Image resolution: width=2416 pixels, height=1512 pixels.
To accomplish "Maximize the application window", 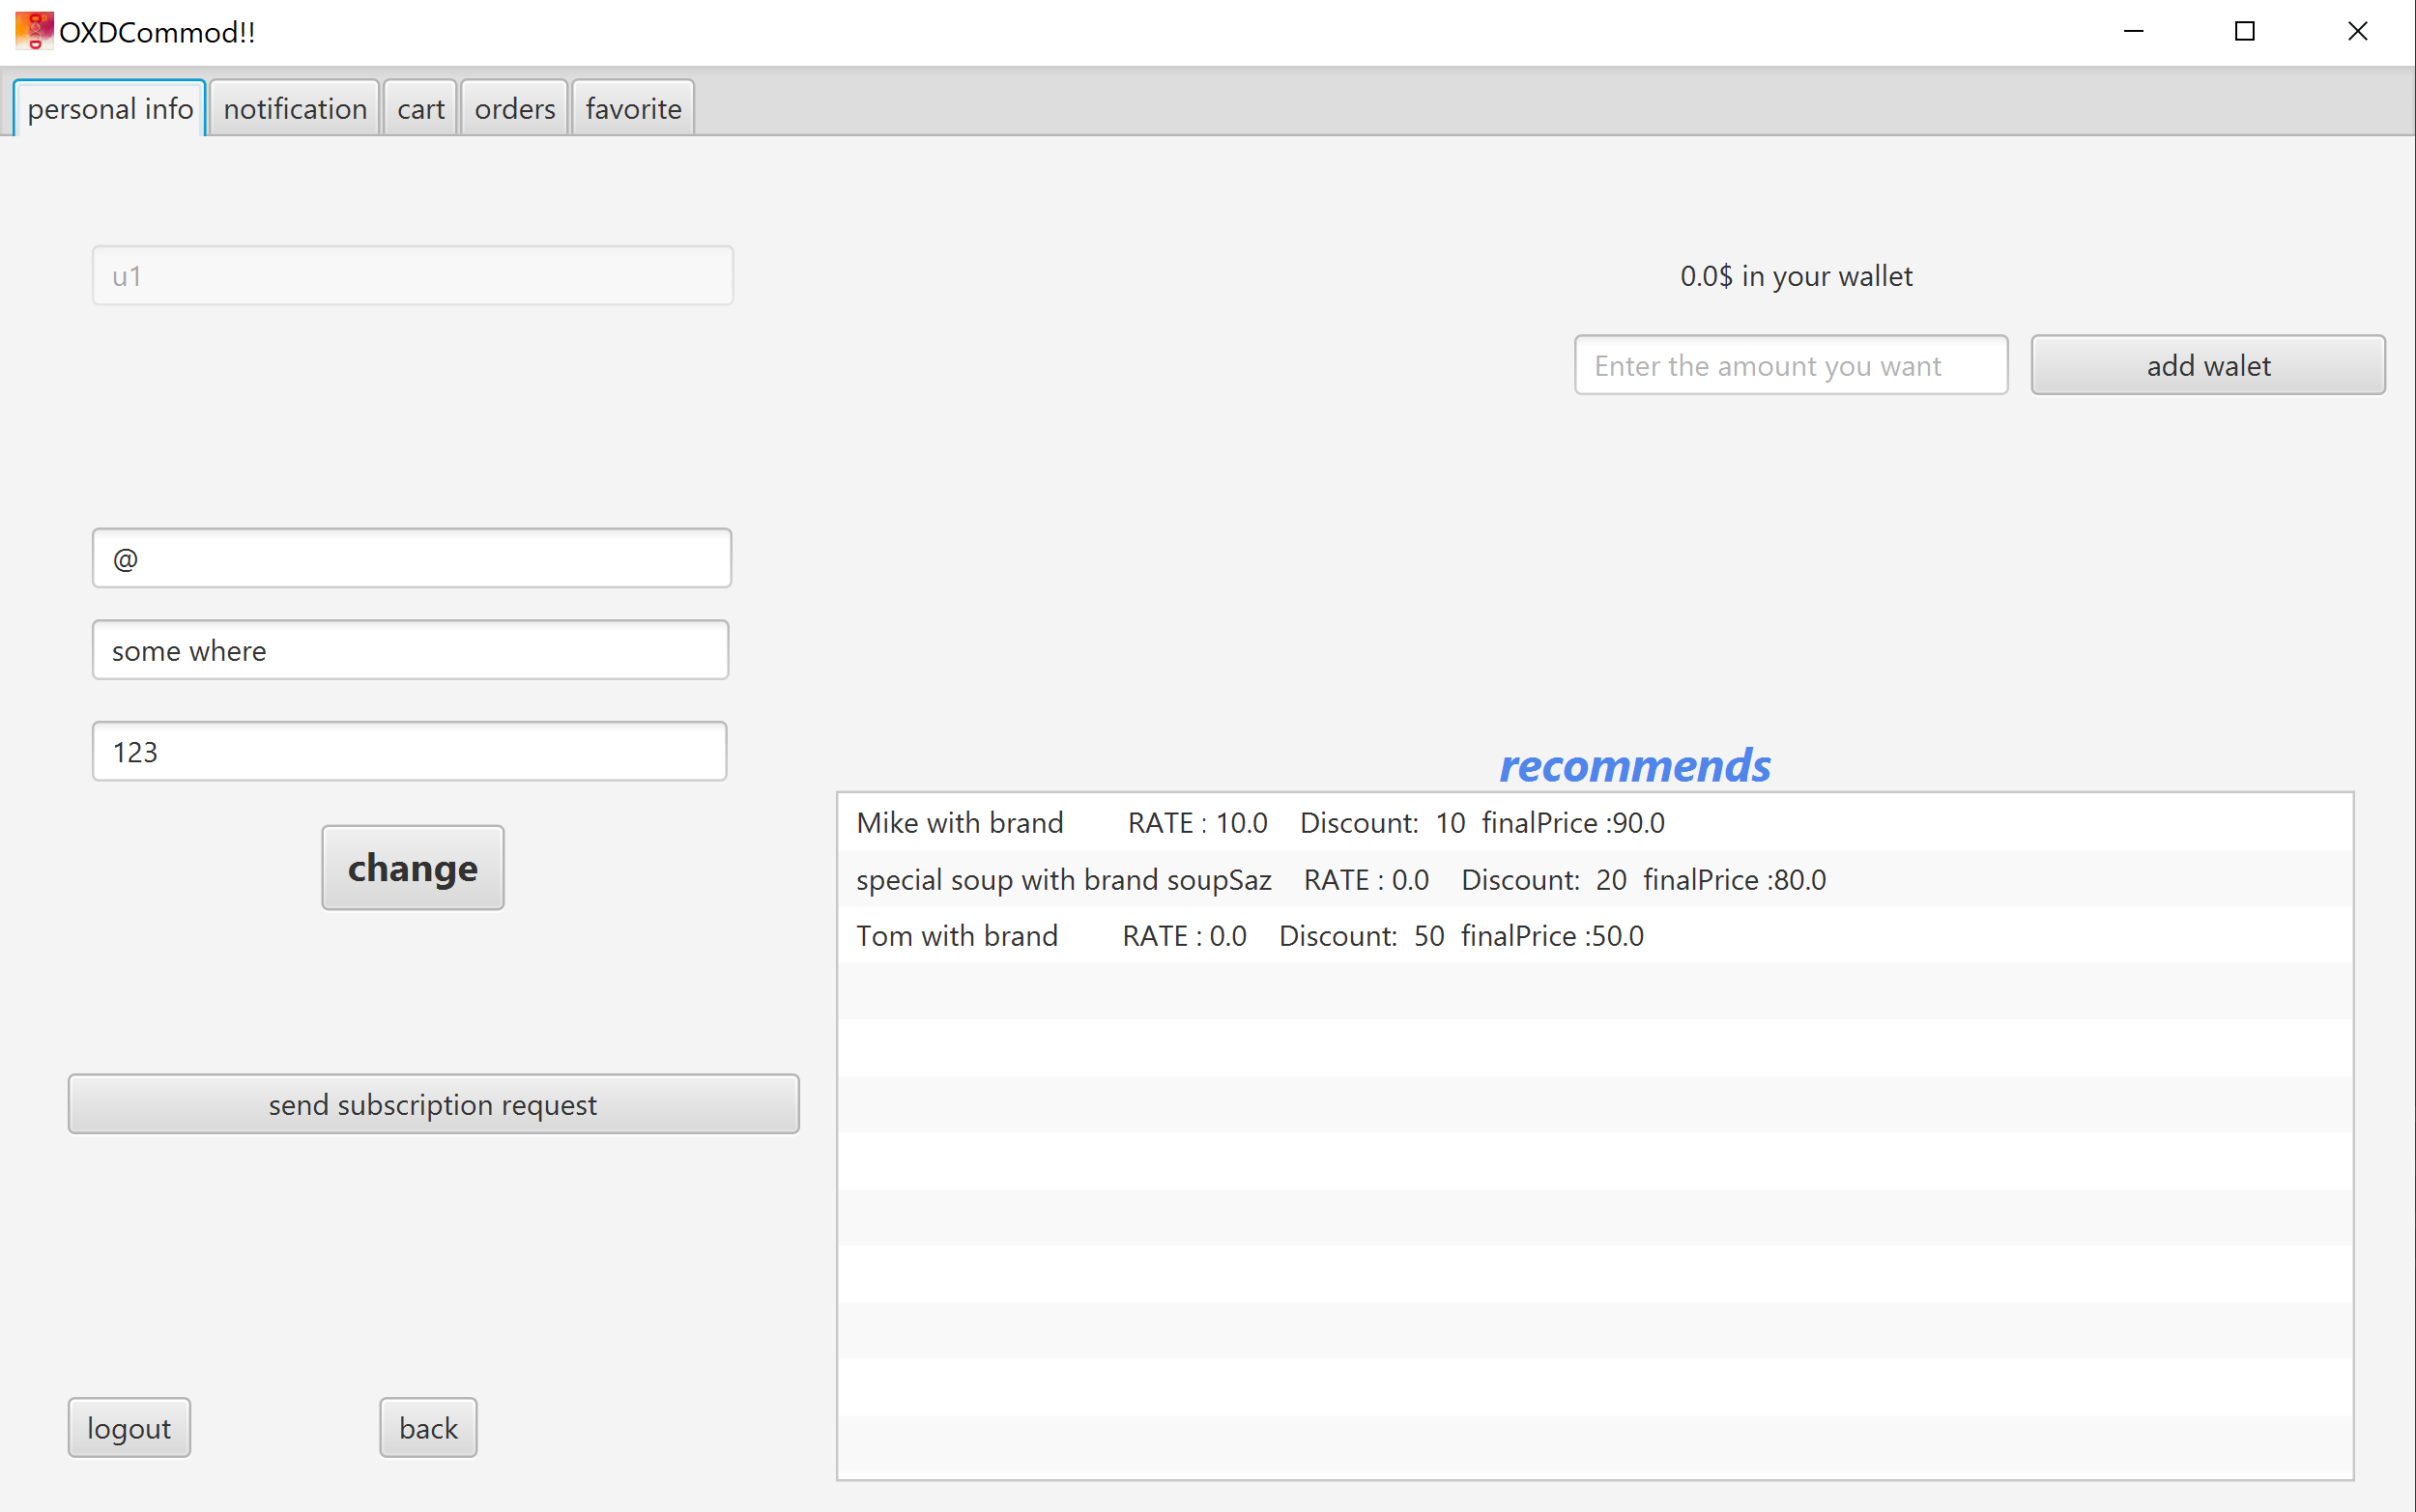I will coord(2244,31).
